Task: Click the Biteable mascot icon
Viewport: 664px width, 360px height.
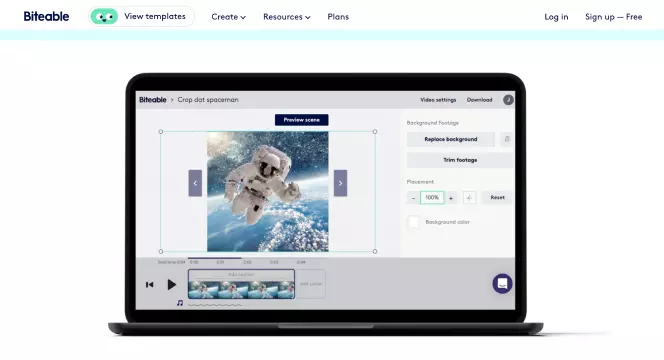Action: pyautogui.click(x=104, y=17)
